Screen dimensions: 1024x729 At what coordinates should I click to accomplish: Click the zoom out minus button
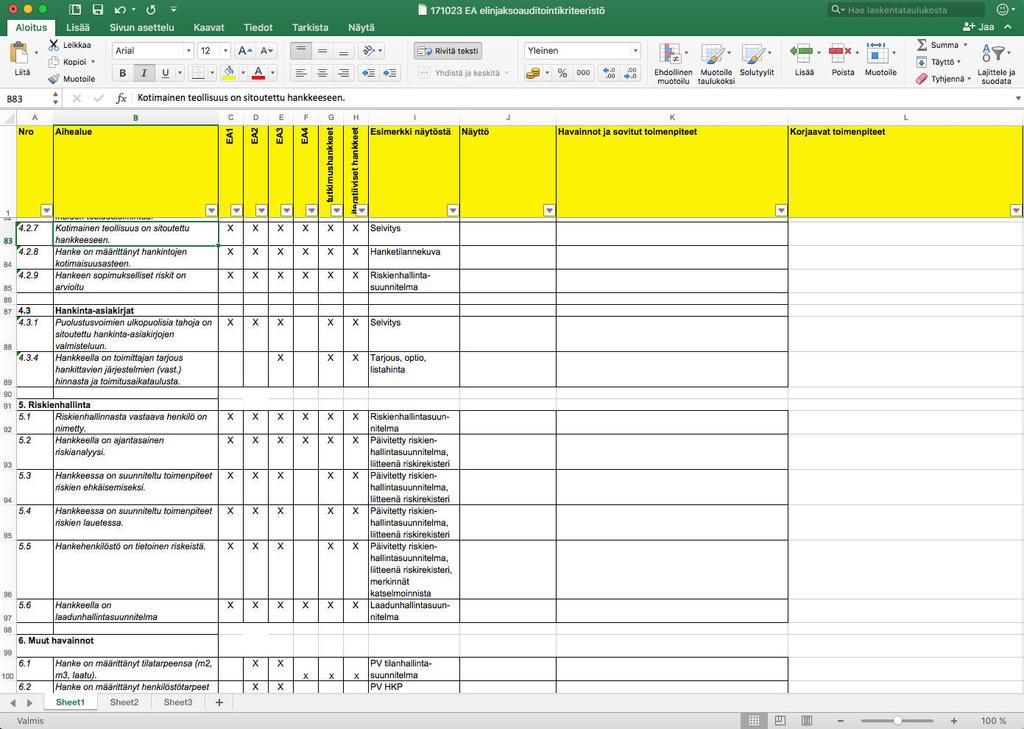click(x=841, y=721)
